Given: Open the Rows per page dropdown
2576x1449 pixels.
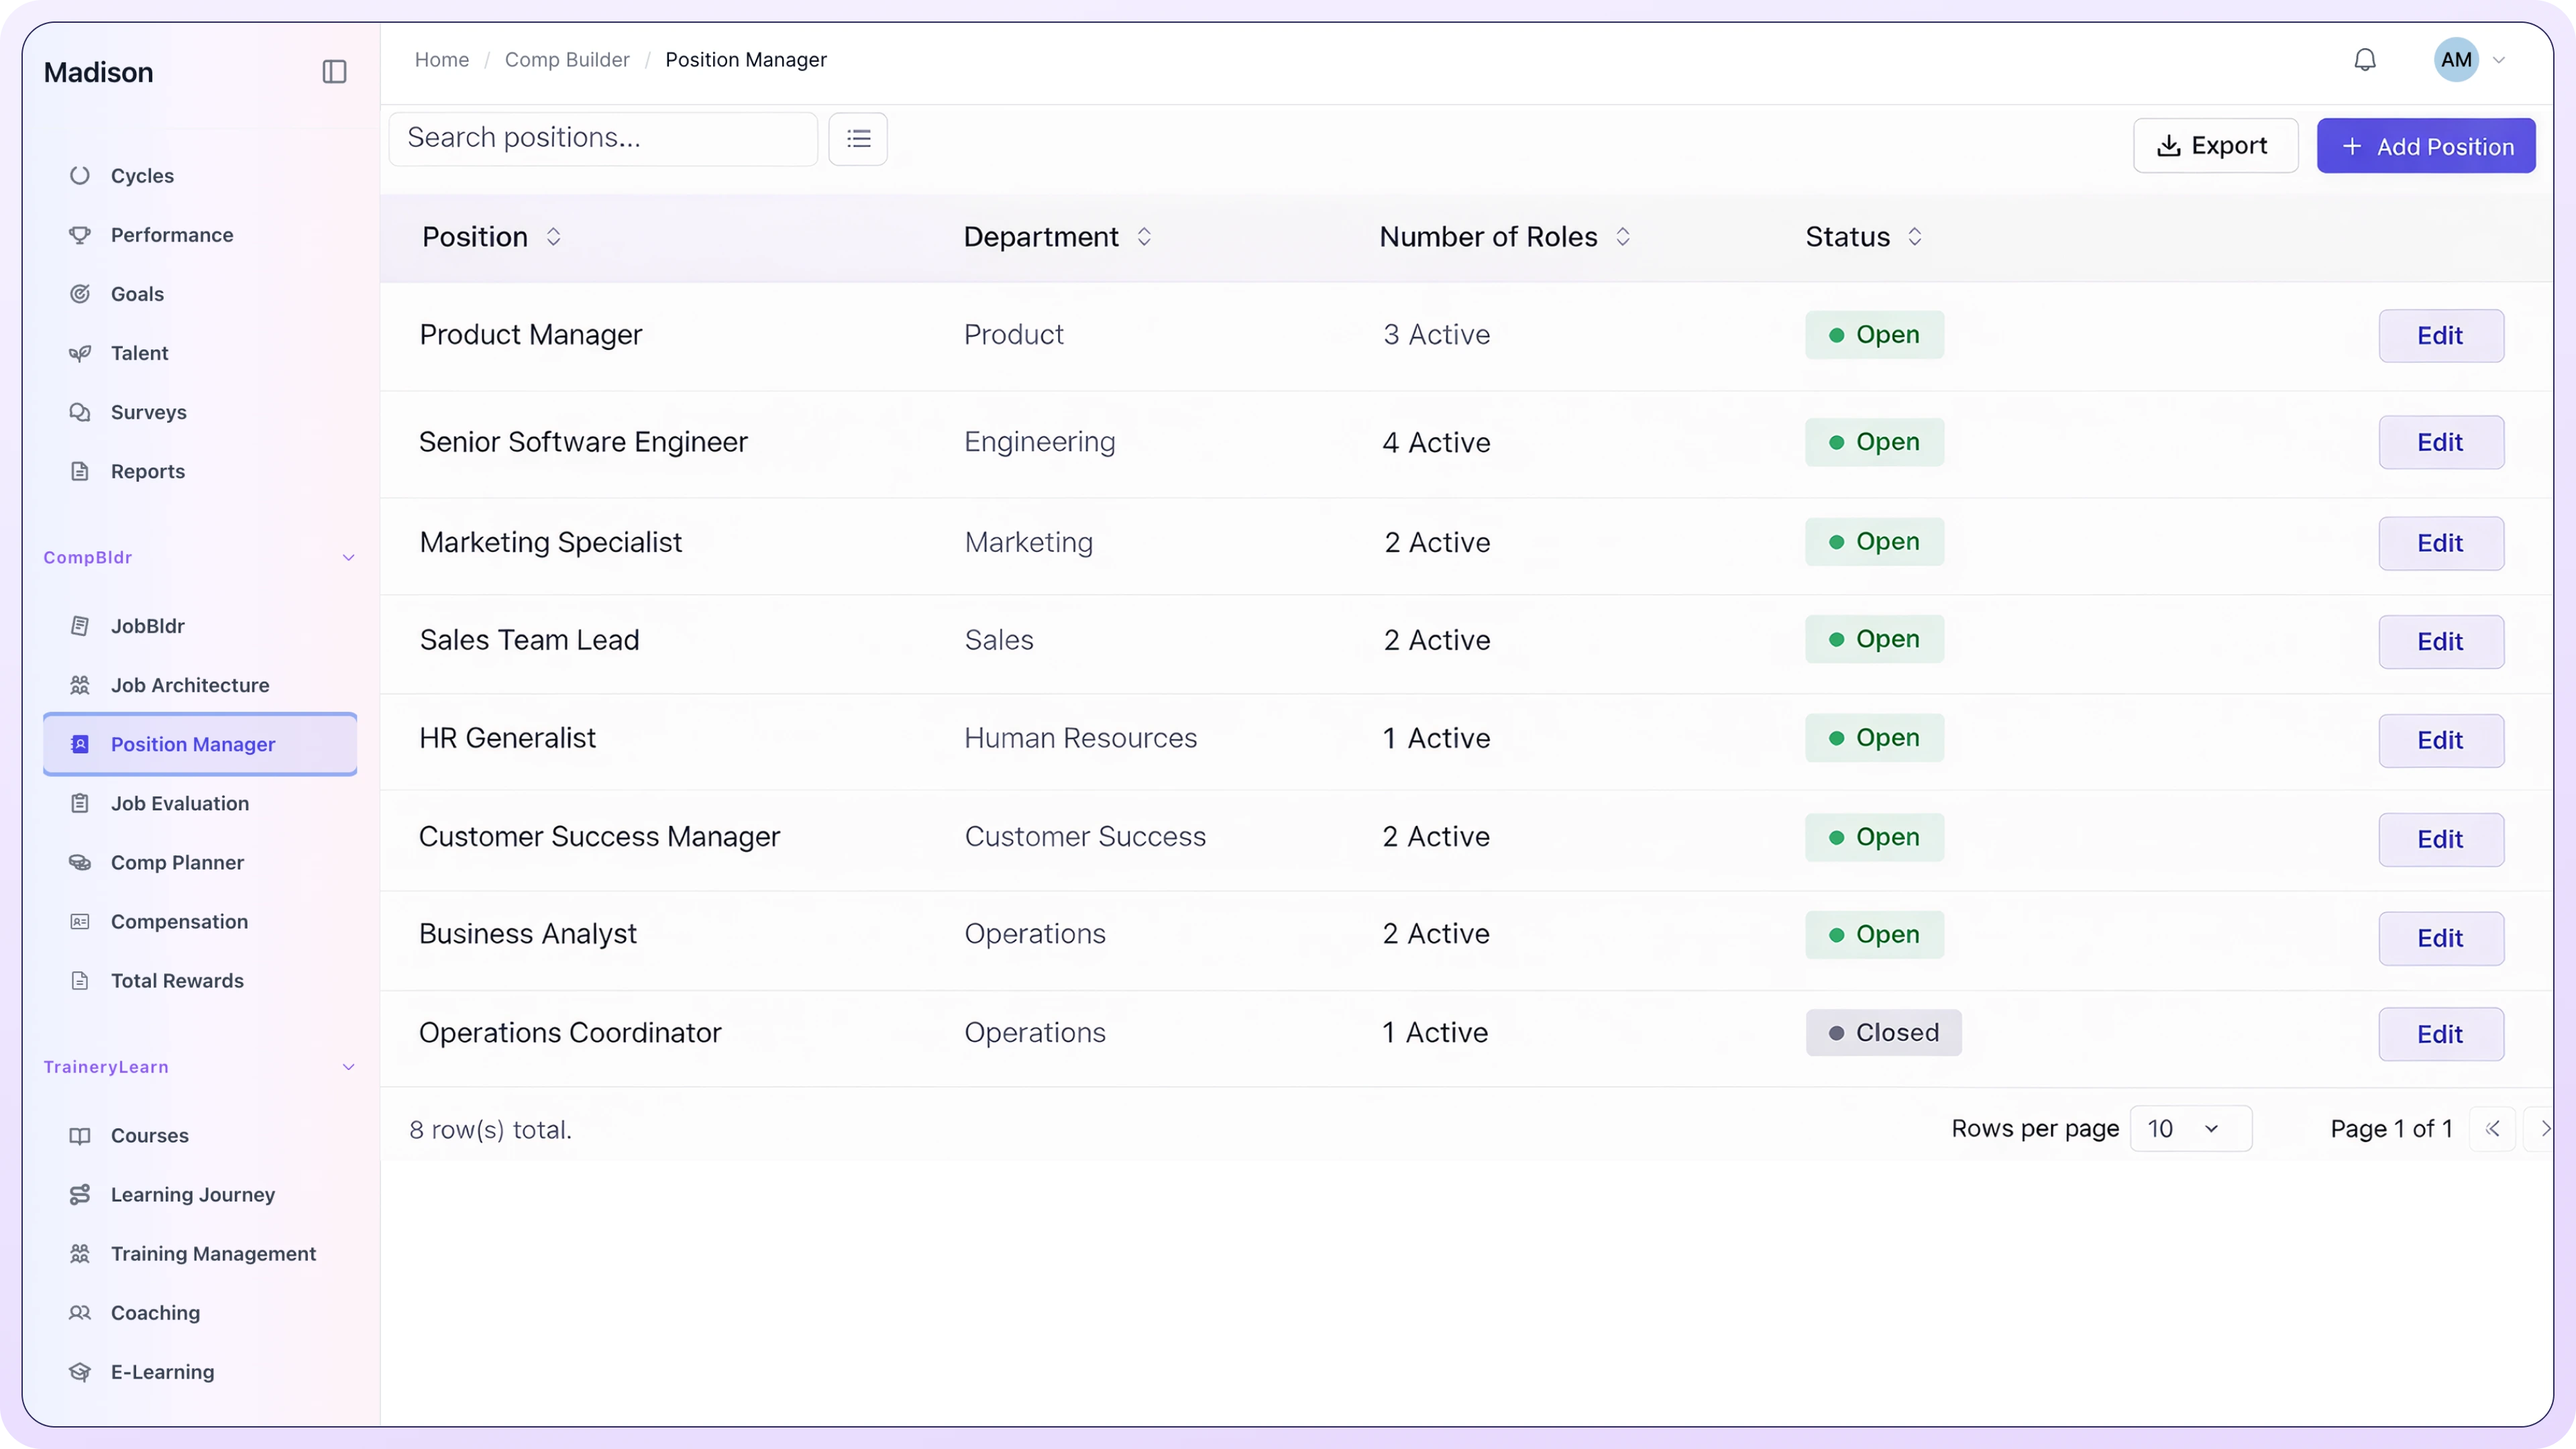Looking at the screenshot, I should (2190, 1129).
